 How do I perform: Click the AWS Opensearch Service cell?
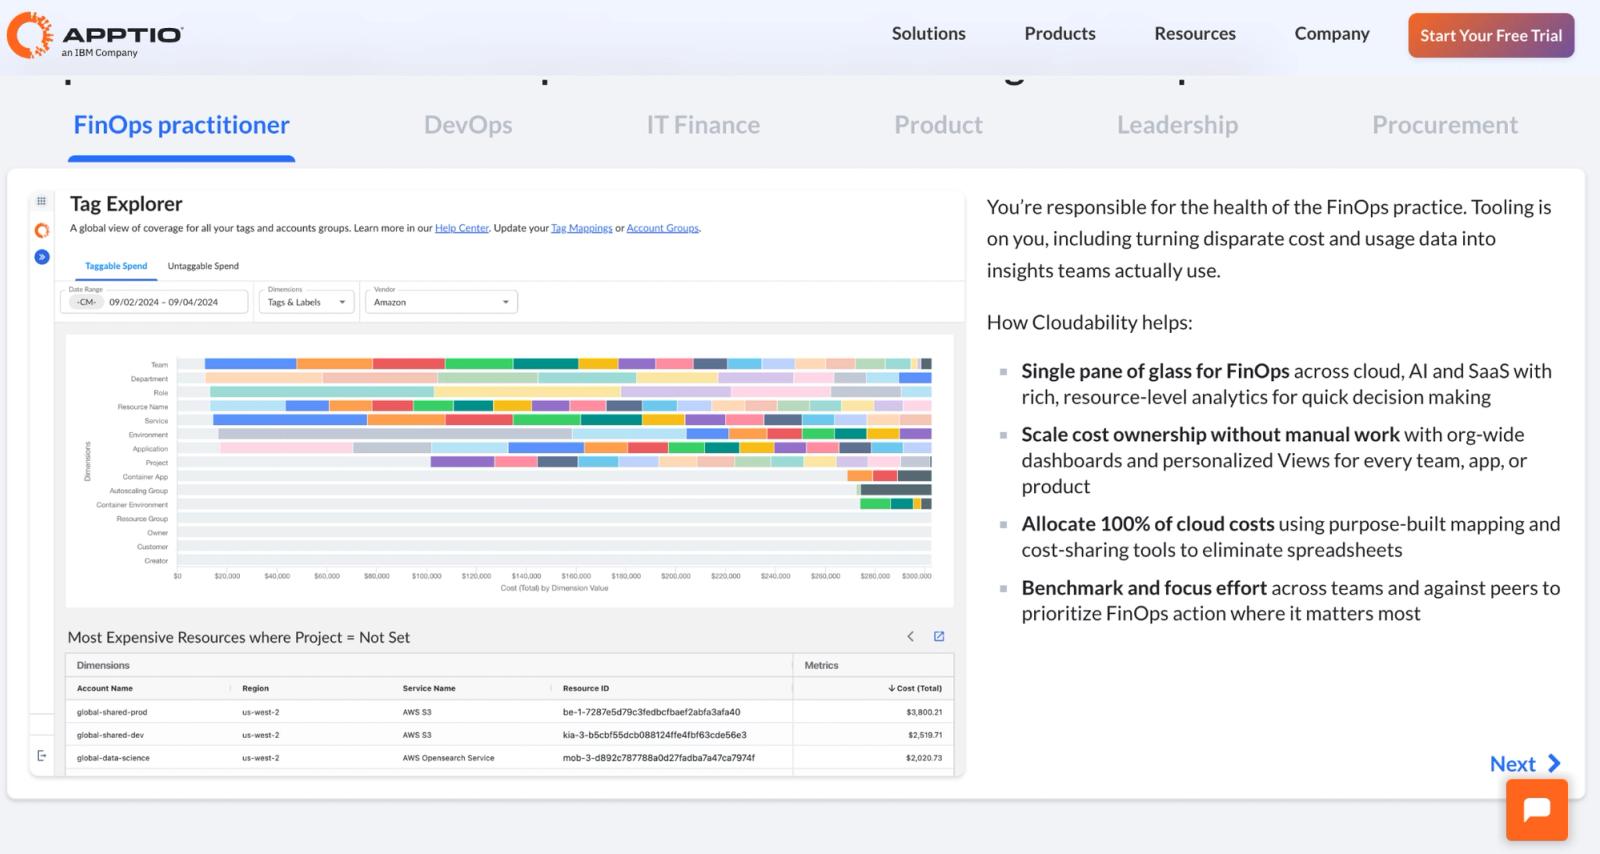tap(448, 758)
